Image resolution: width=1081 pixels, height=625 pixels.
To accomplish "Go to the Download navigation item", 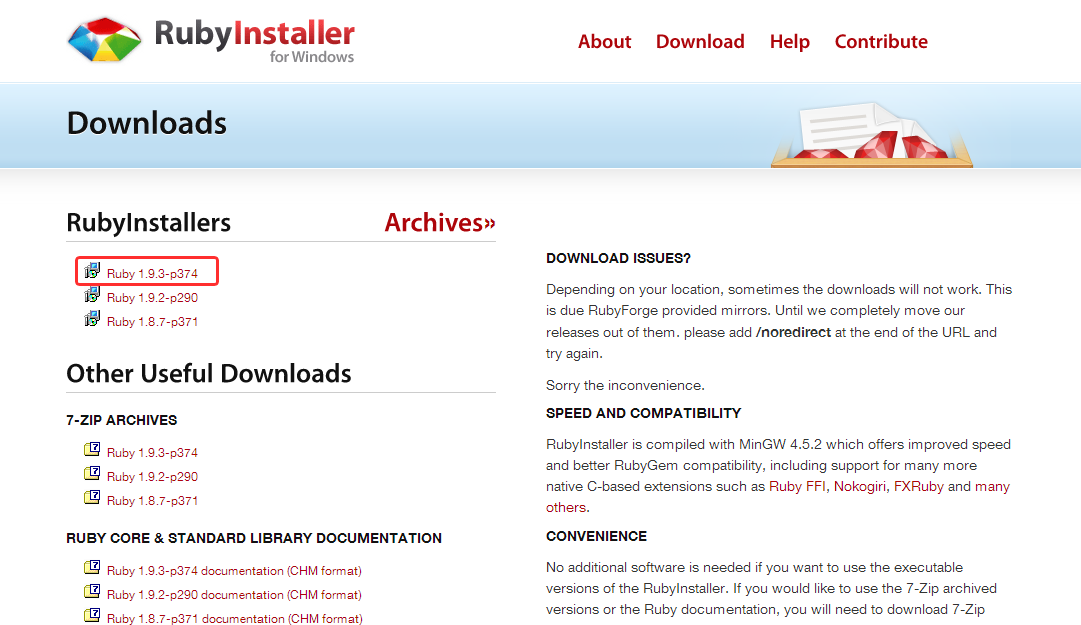I will (x=700, y=42).
